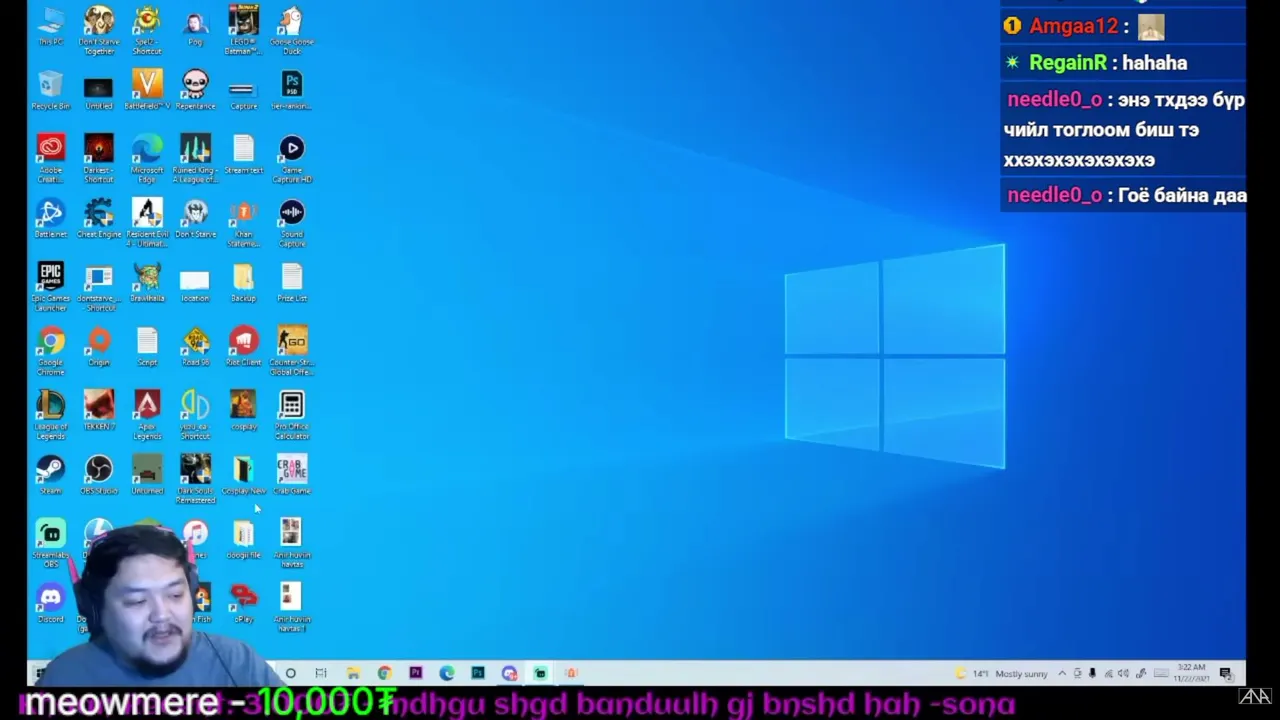This screenshot has height=720, width=1280.
Task: Launch League of Legends
Action: 50,414
